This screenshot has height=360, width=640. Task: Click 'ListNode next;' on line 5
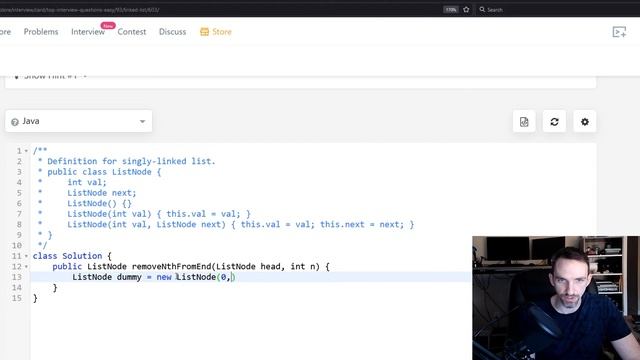coord(102,193)
